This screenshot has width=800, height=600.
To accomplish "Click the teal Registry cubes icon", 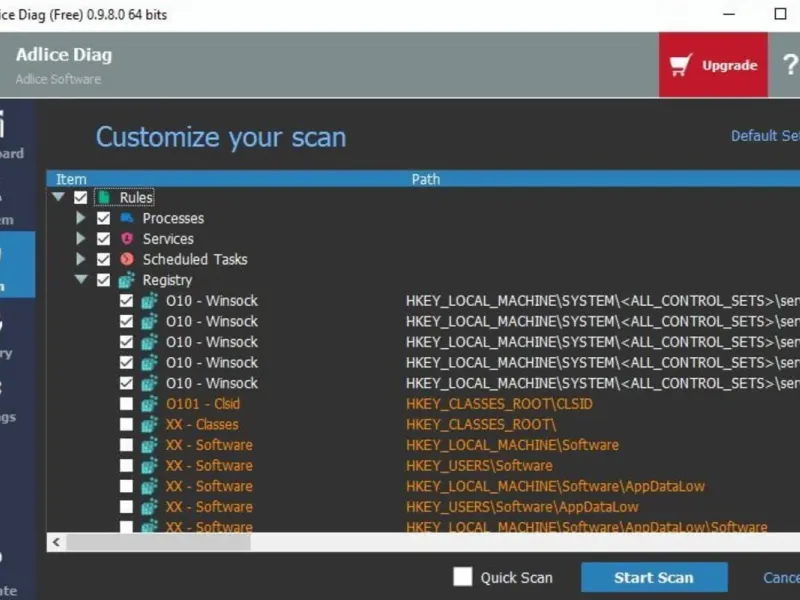I will click(x=127, y=280).
